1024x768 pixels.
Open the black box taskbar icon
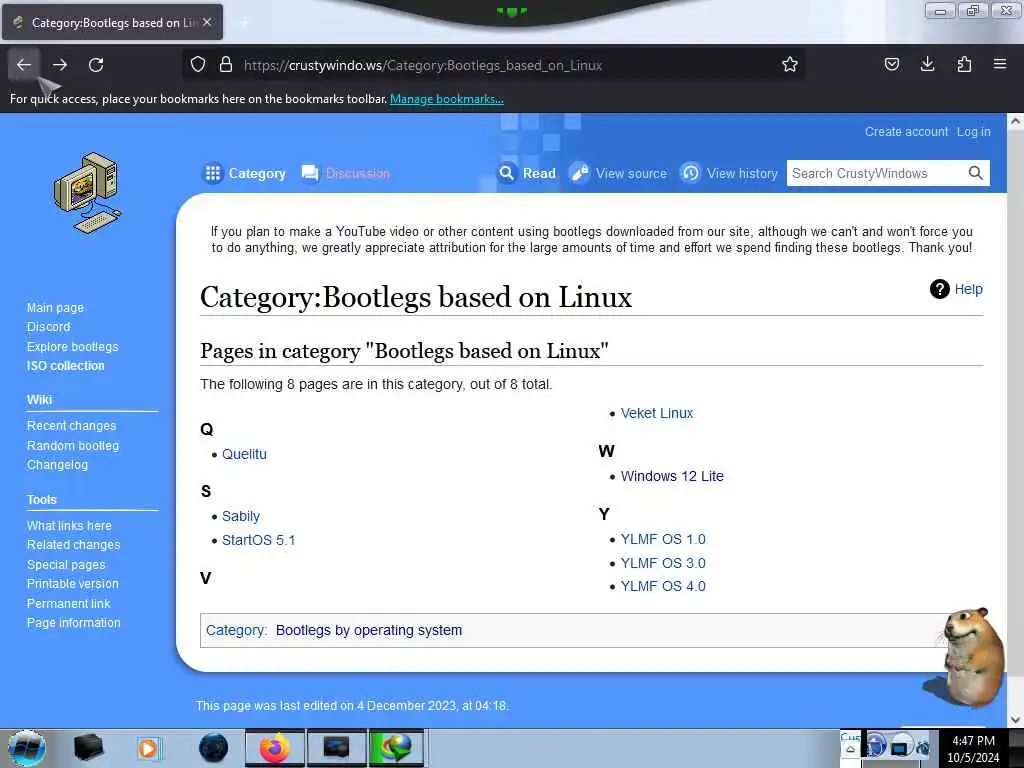[88, 748]
